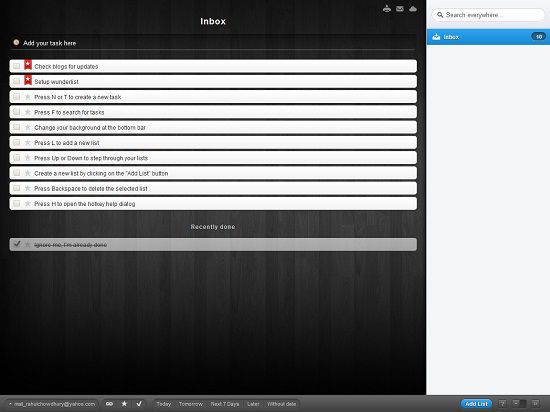Tick the Create a new list checkbox
Image resolution: width=550 pixels, height=412 pixels.
[16, 173]
